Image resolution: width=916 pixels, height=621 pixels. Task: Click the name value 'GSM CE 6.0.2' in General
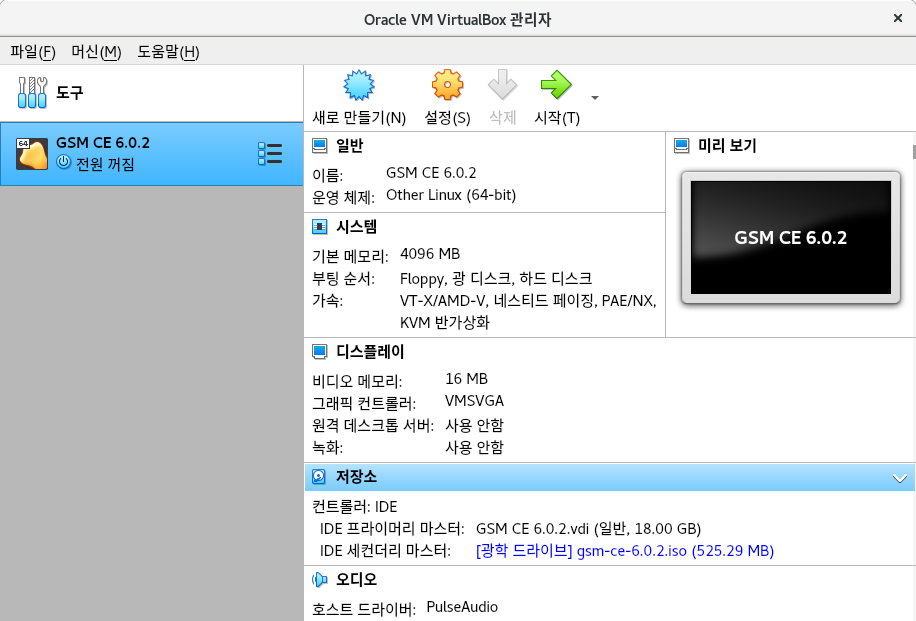click(x=431, y=173)
